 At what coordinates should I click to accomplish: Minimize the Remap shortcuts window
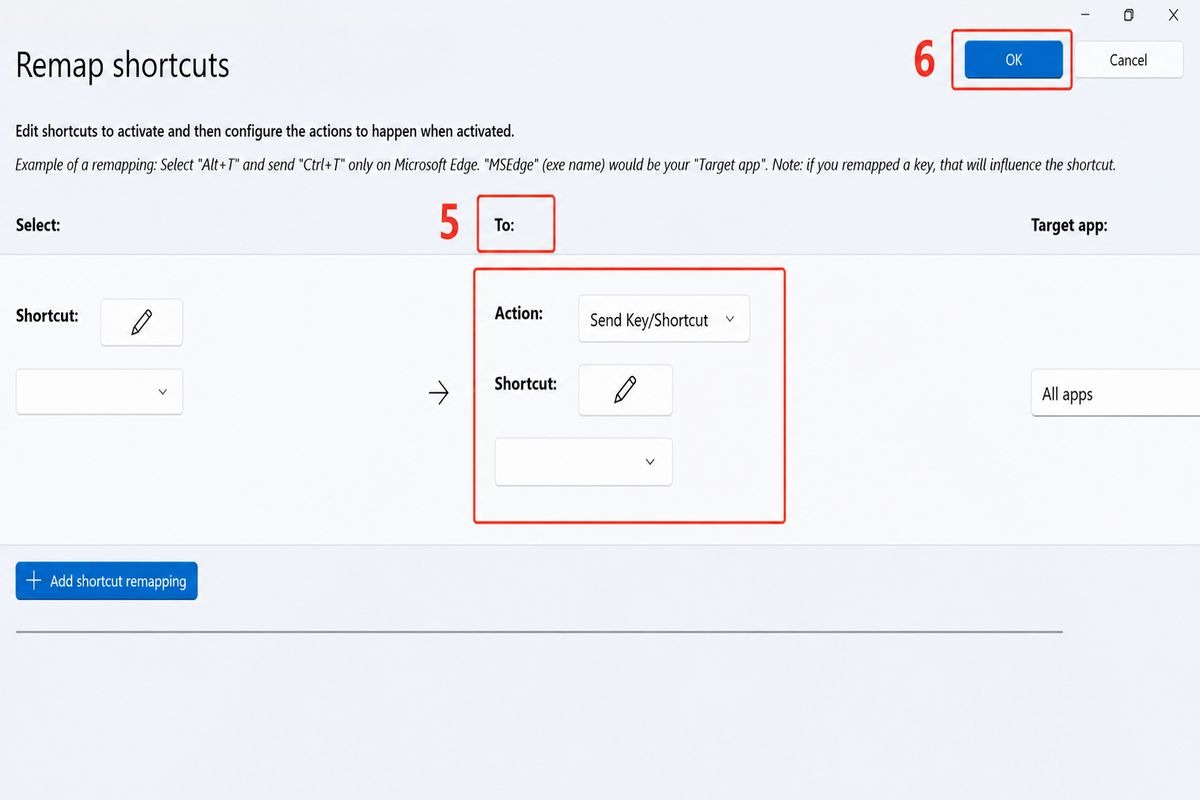click(x=1084, y=14)
